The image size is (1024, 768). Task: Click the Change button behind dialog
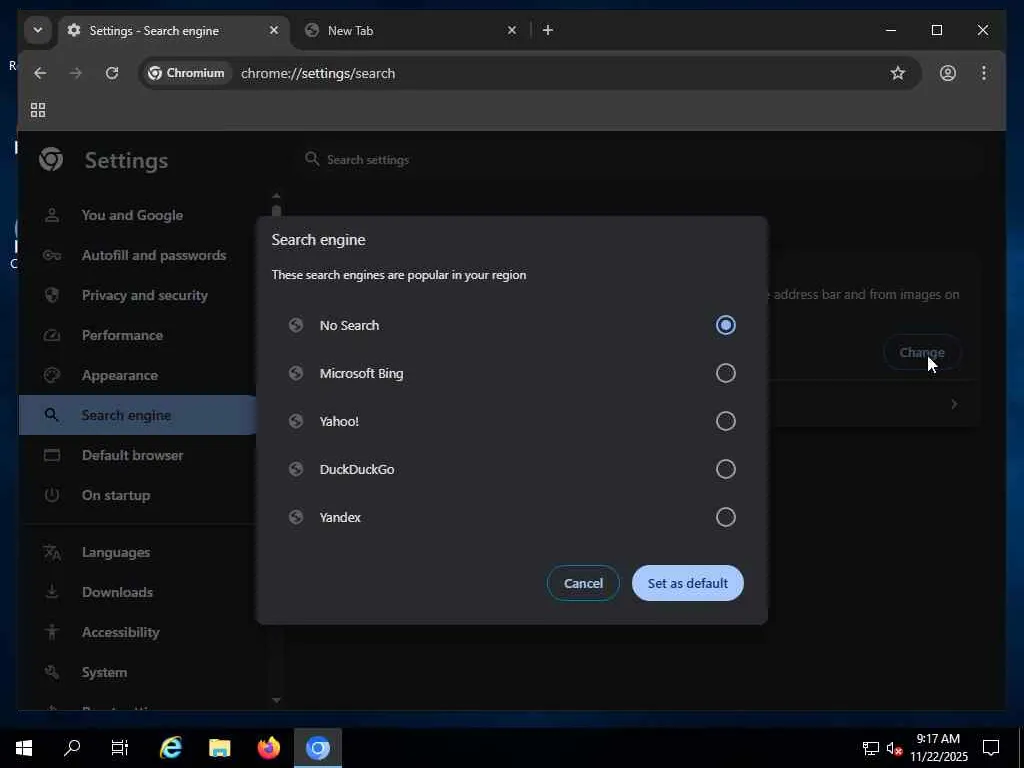[x=921, y=352]
